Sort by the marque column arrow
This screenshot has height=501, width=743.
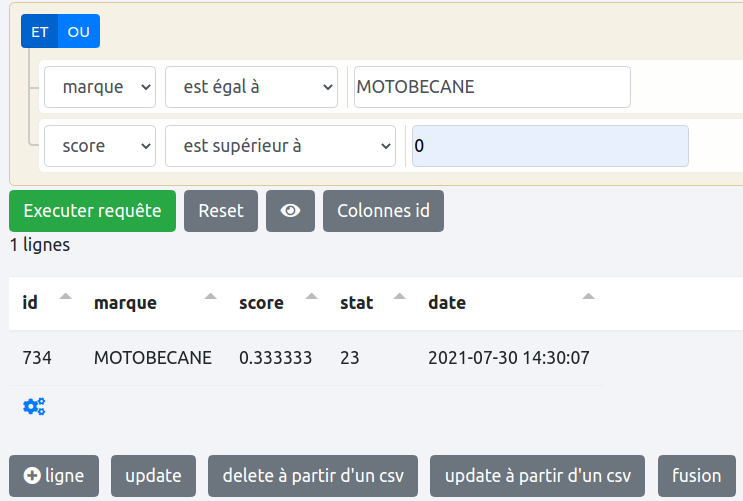(x=210, y=298)
